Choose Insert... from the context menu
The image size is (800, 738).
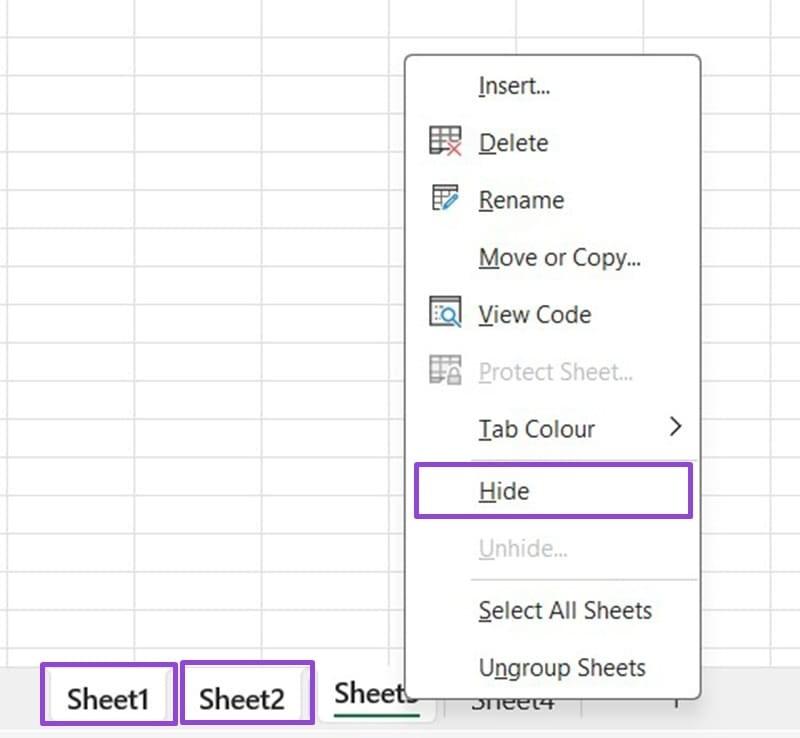point(514,86)
